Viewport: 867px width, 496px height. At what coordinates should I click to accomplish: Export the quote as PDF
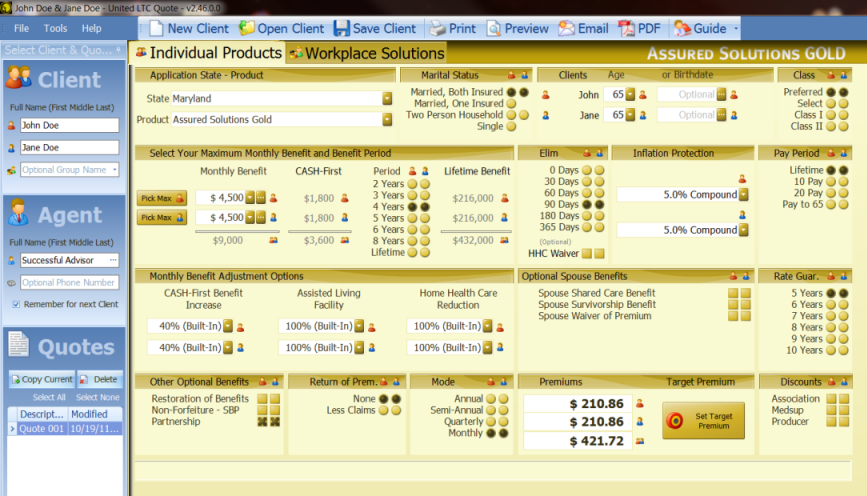[639, 28]
